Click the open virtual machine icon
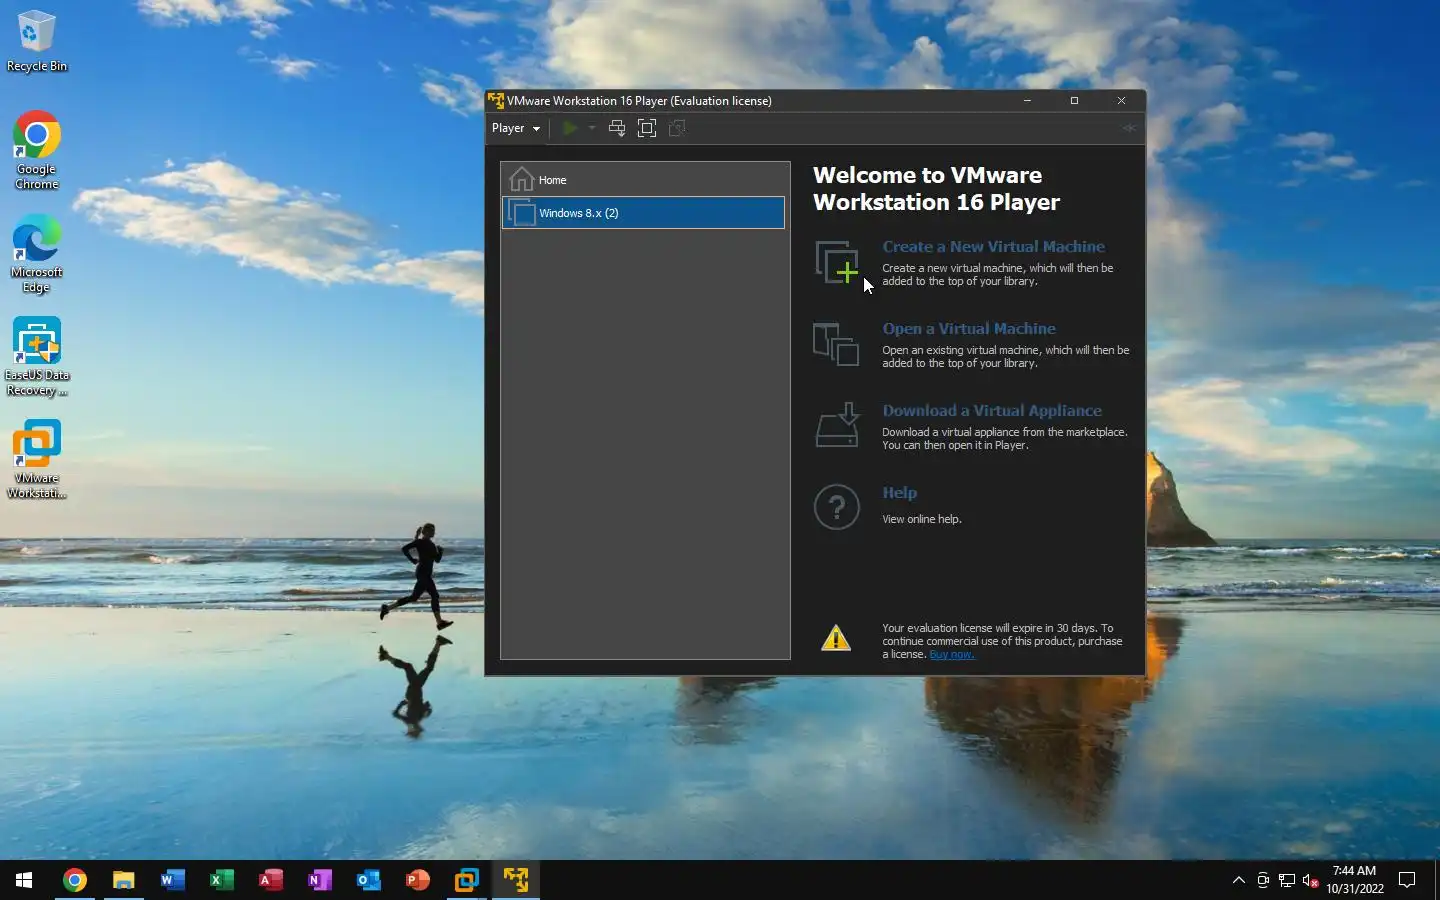Image resolution: width=1440 pixels, height=900 pixels. [x=836, y=344]
